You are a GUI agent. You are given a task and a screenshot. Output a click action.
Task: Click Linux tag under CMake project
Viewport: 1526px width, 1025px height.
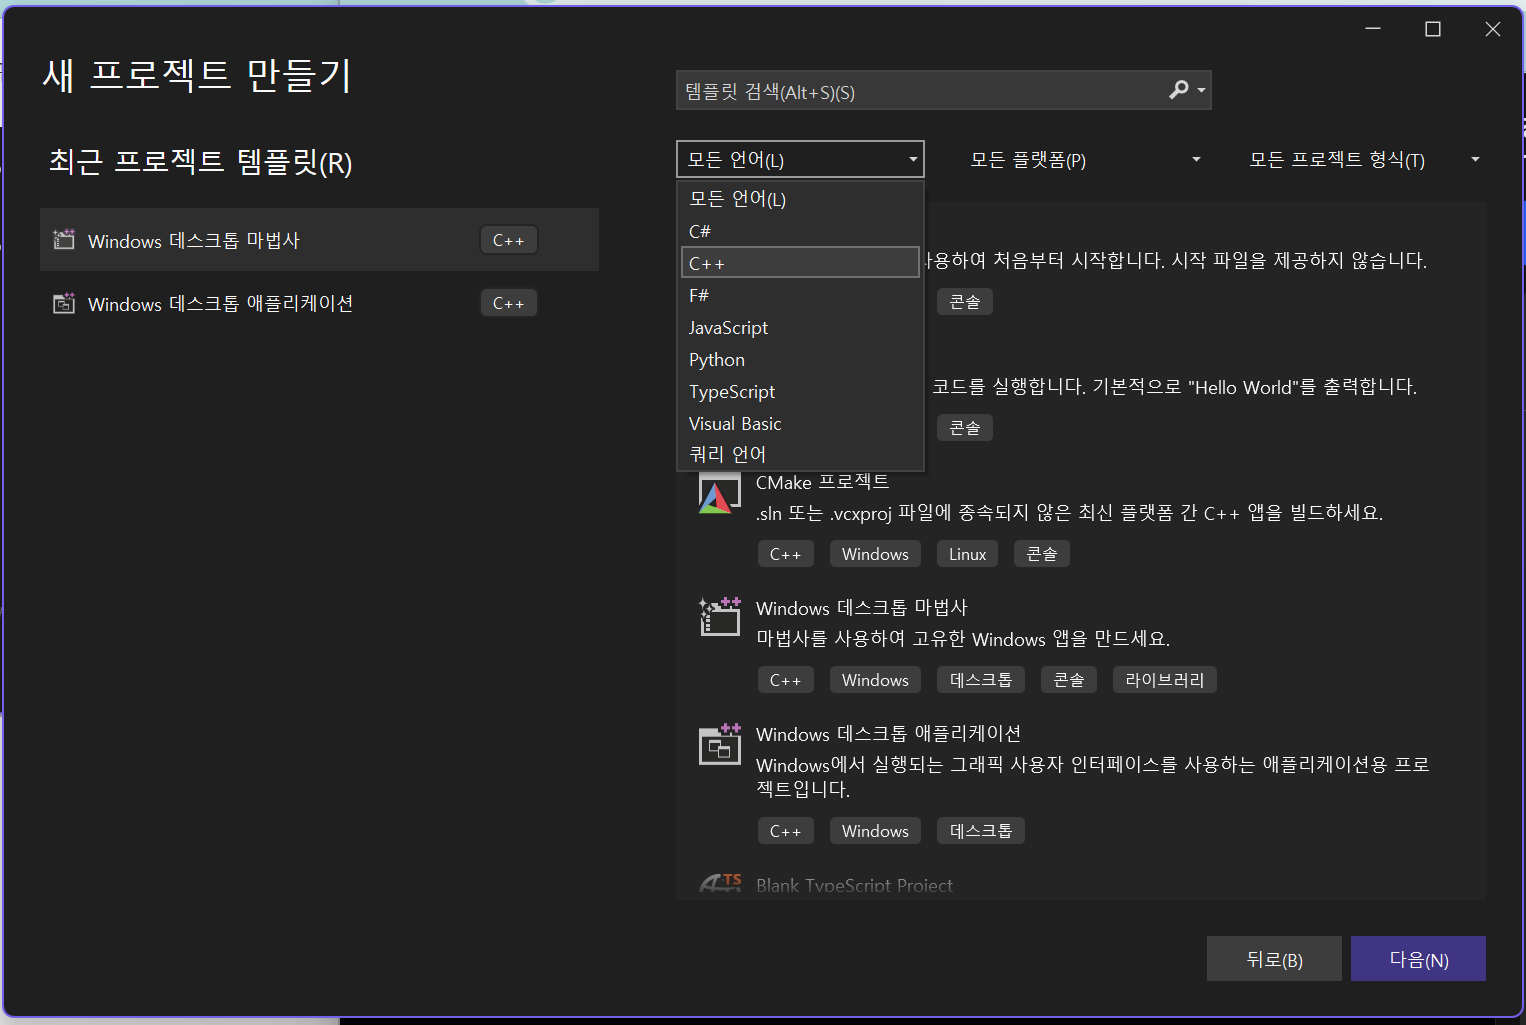(x=967, y=554)
